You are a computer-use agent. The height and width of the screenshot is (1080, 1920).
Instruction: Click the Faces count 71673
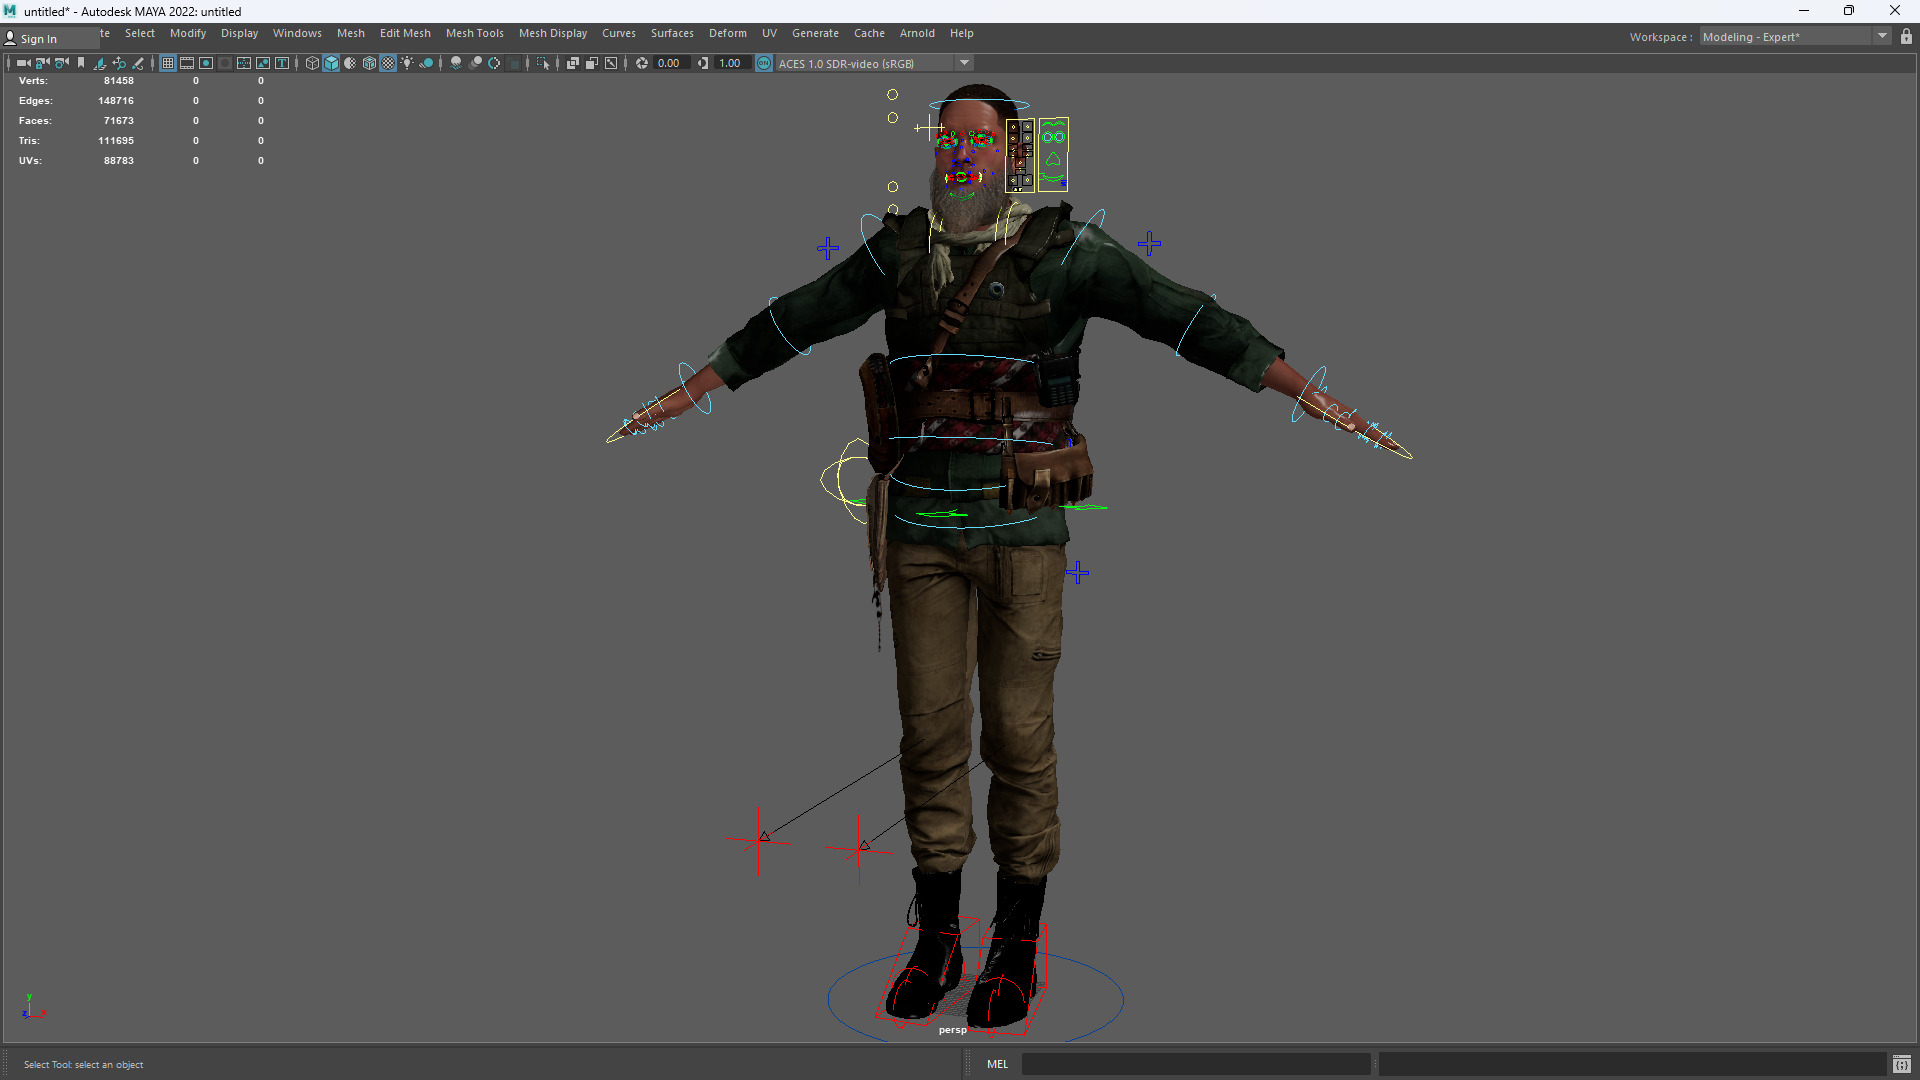[118, 121]
